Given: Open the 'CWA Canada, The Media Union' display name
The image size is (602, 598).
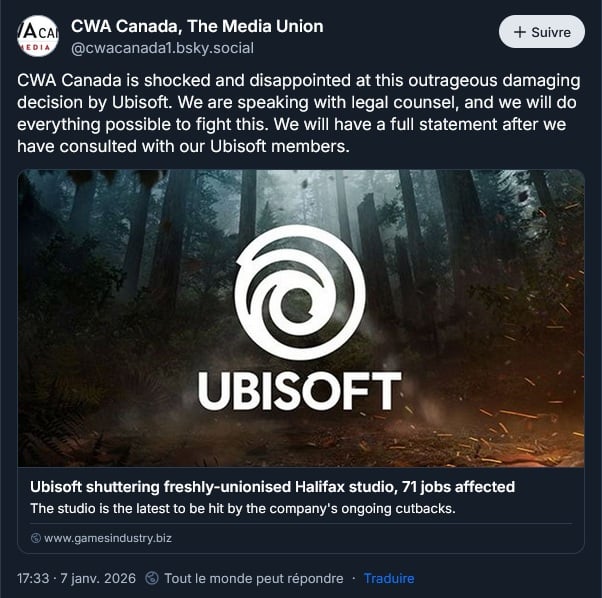Looking at the screenshot, I should (x=197, y=26).
